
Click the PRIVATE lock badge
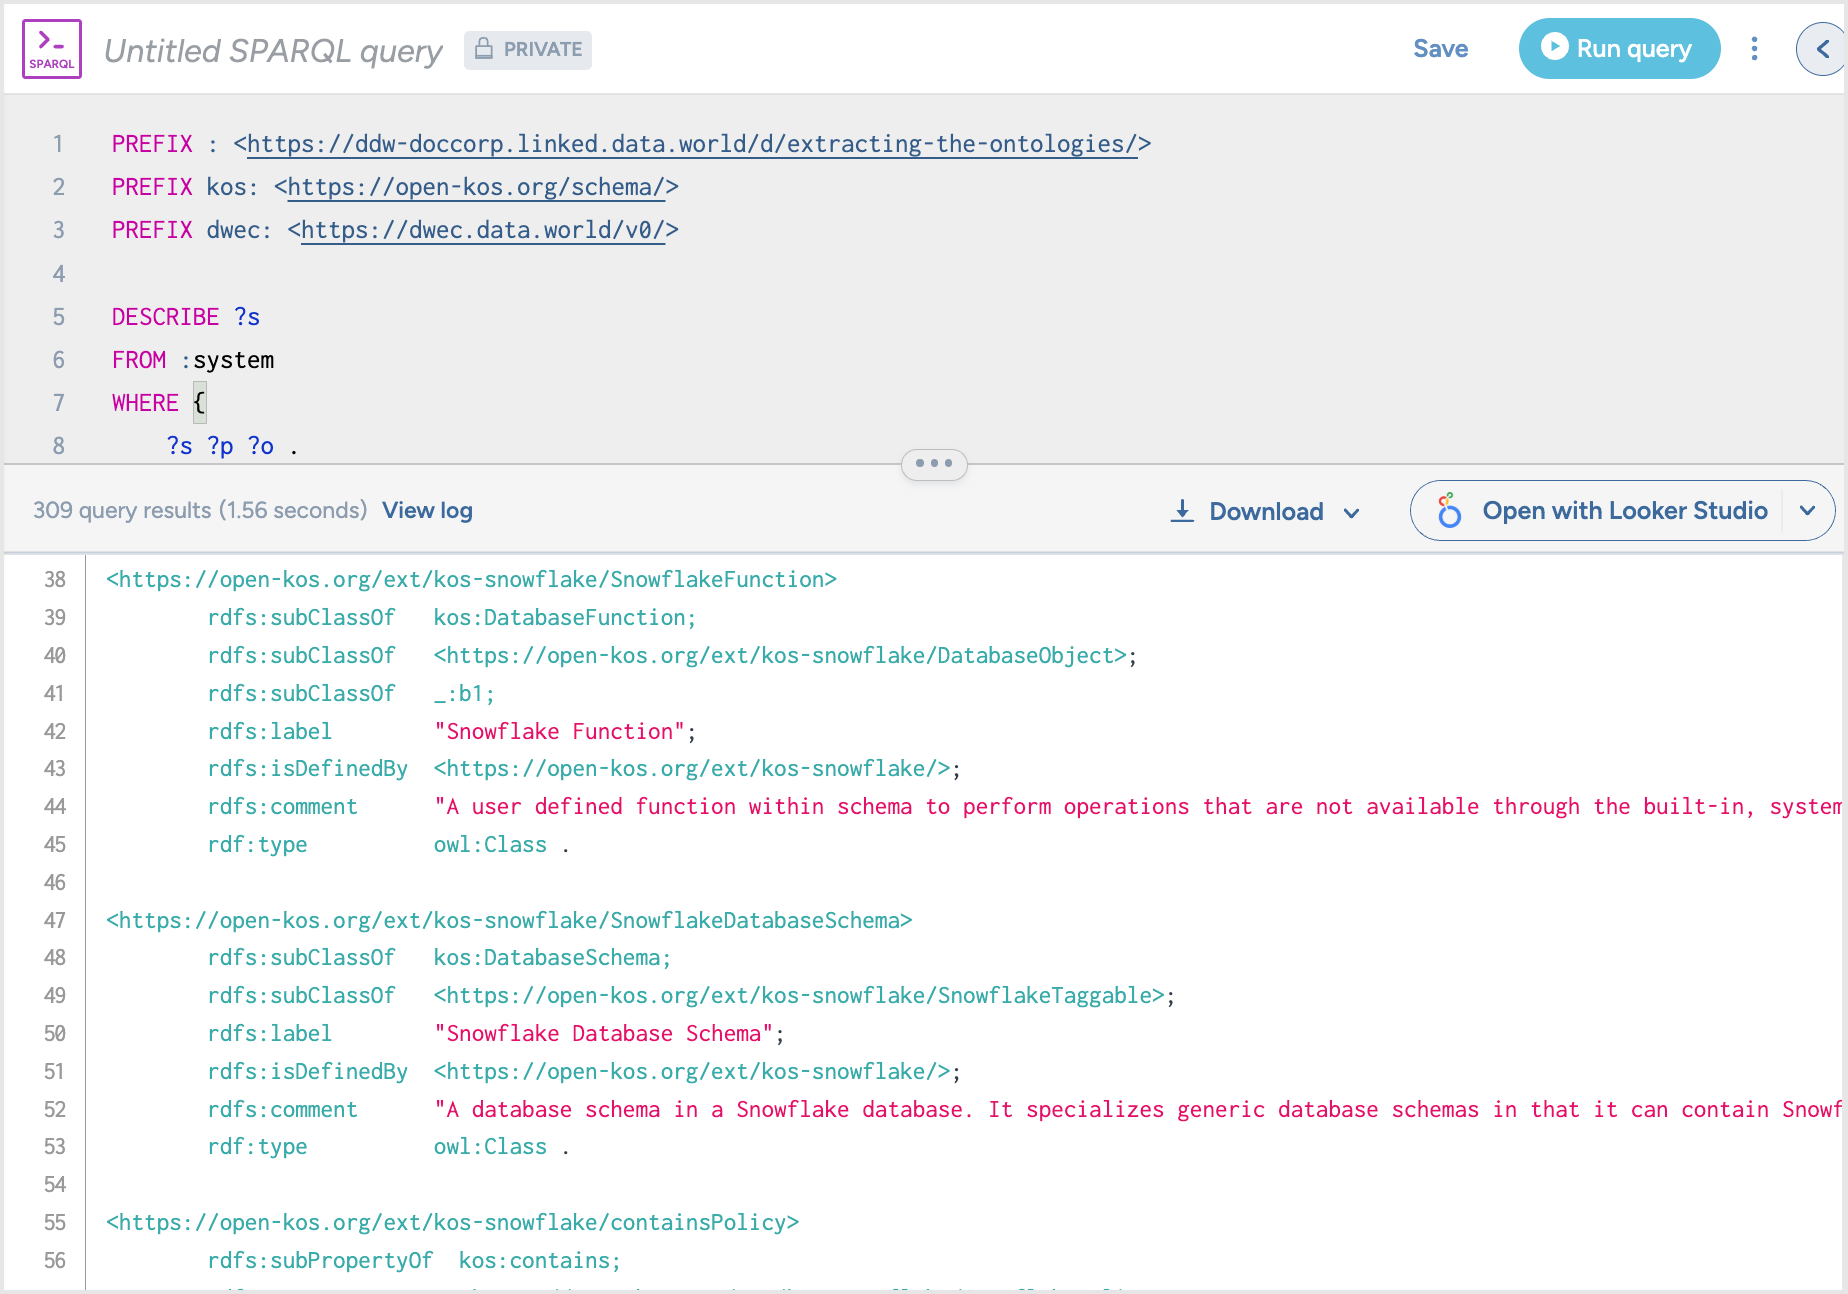click(x=528, y=50)
